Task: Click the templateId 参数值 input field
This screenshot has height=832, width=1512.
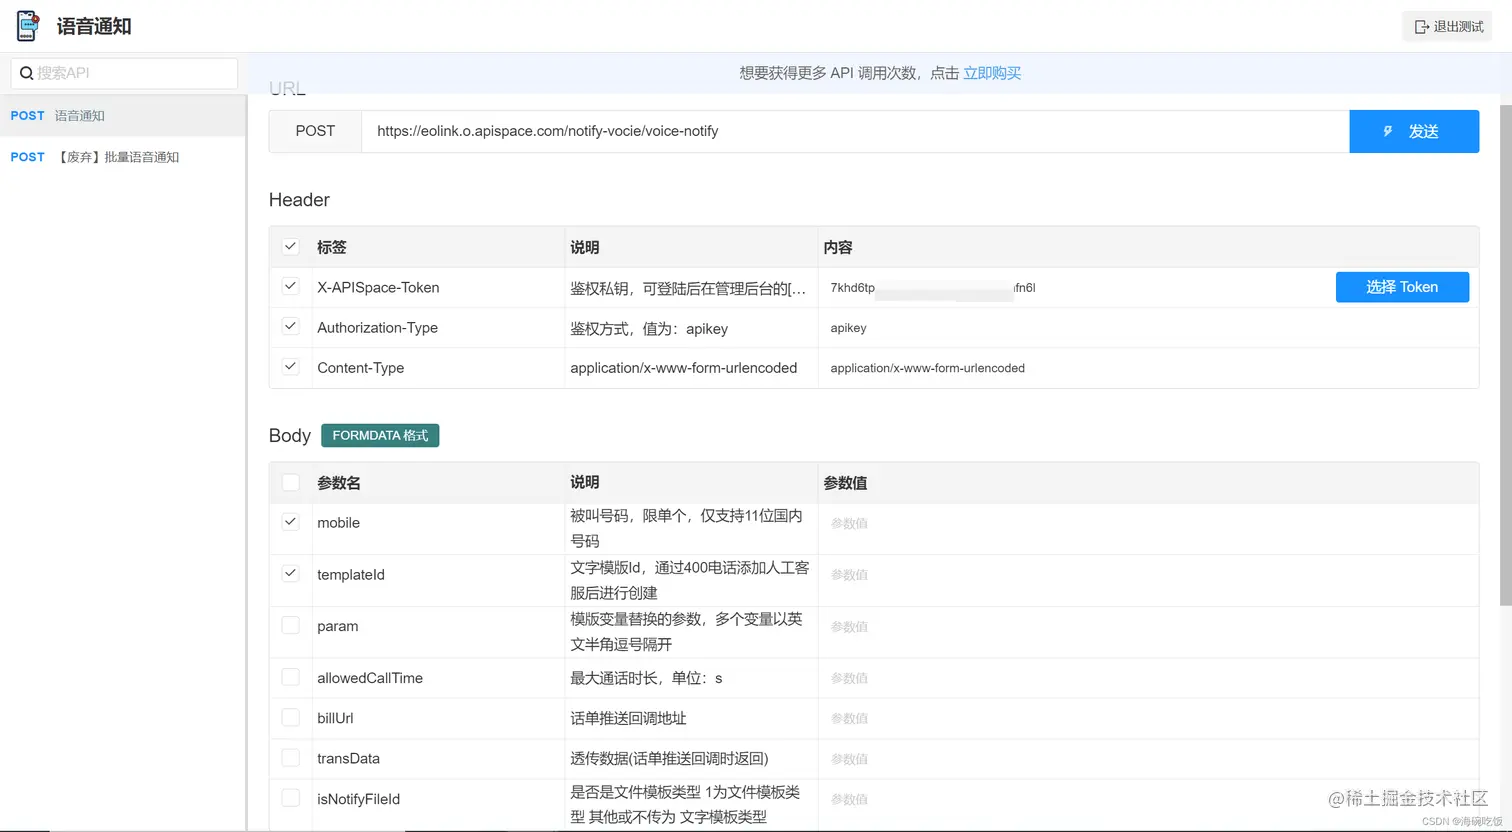Action: point(1148,575)
